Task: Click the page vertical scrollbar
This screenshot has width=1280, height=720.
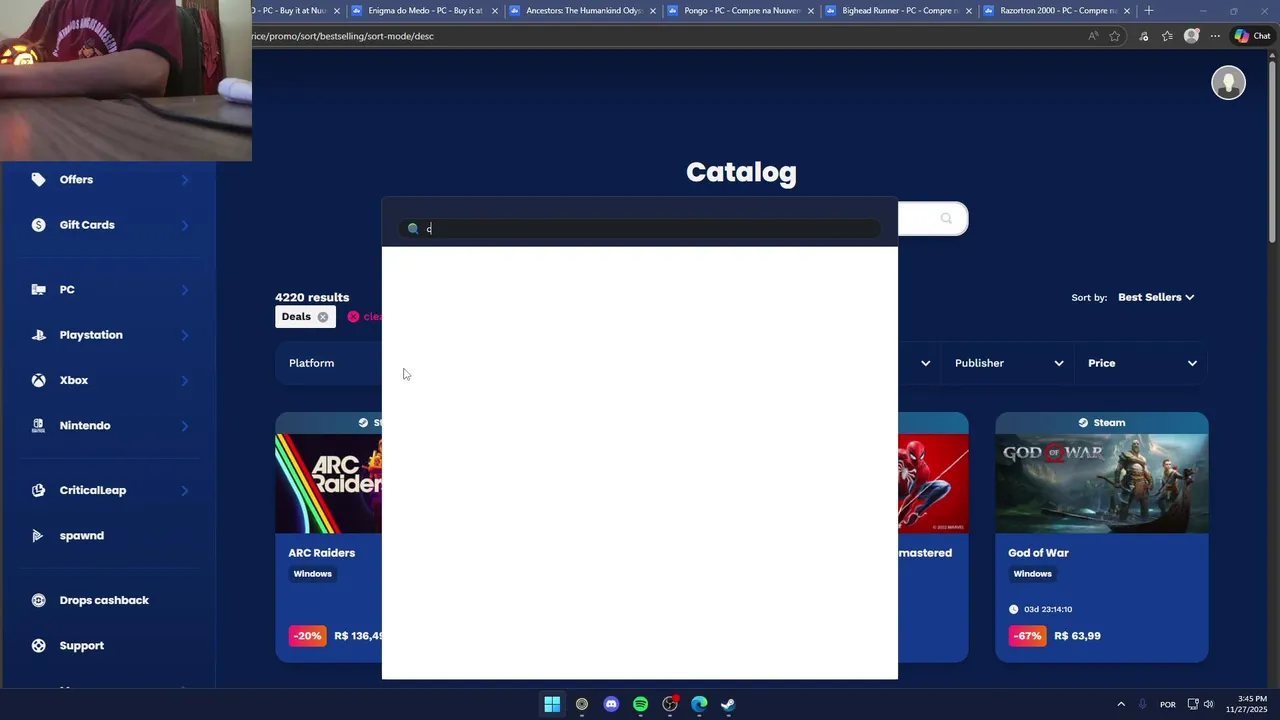Action: (x=1273, y=150)
